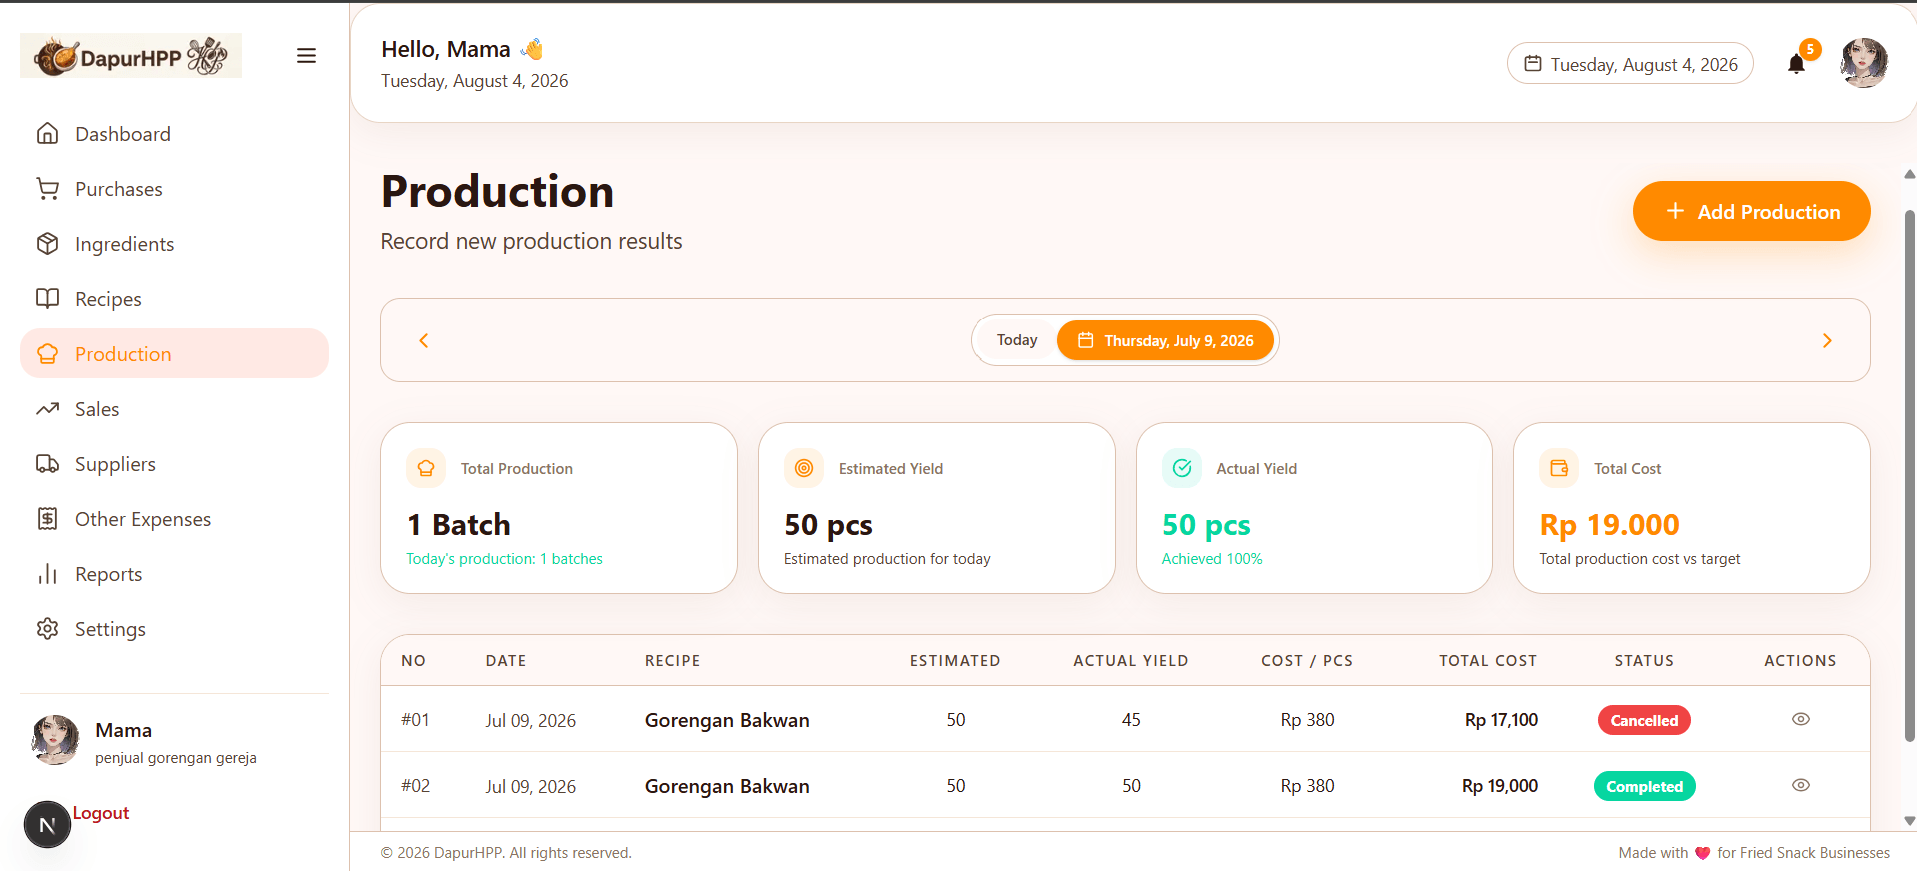
Task: Click the Total Production chef hat icon
Action: coord(426,468)
